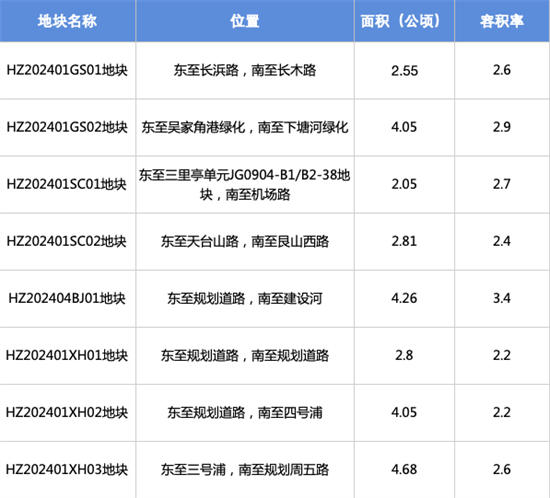Click location 东至三号浦，南至规划周五路
550x498 pixels.
245,470
